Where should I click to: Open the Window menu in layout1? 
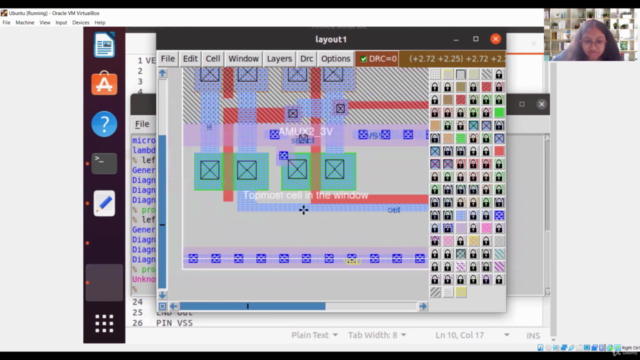(x=243, y=59)
